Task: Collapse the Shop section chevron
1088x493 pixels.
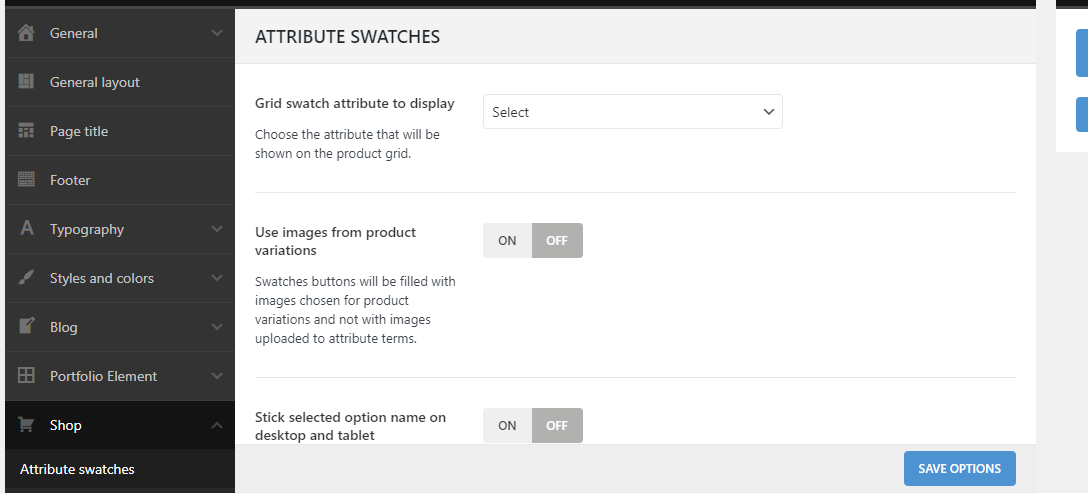Action: coord(217,425)
